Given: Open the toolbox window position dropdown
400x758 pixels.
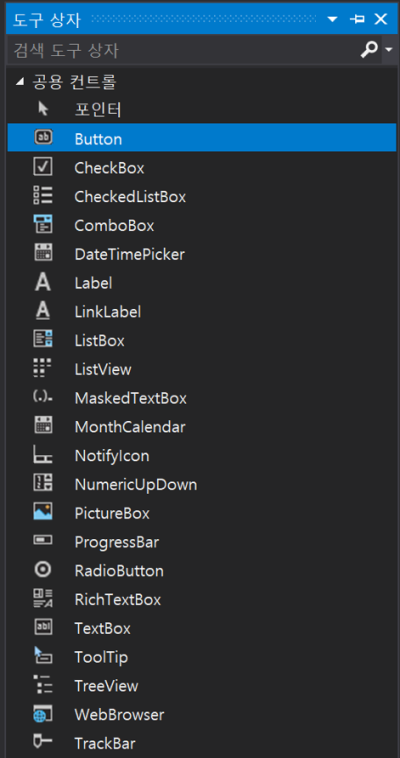Looking at the screenshot, I should [x=332, y=19].
